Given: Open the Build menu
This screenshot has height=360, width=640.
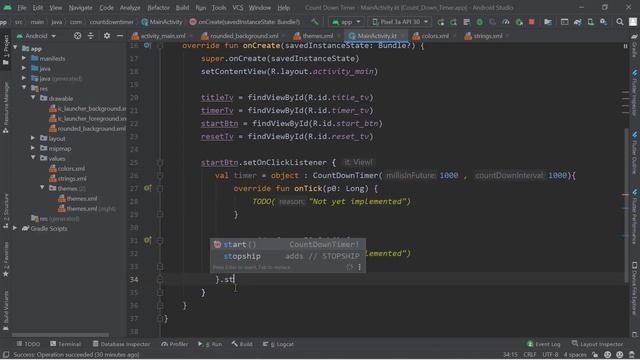Looking at the screenshot, I should pyautogui.click(x=182, y=8).
